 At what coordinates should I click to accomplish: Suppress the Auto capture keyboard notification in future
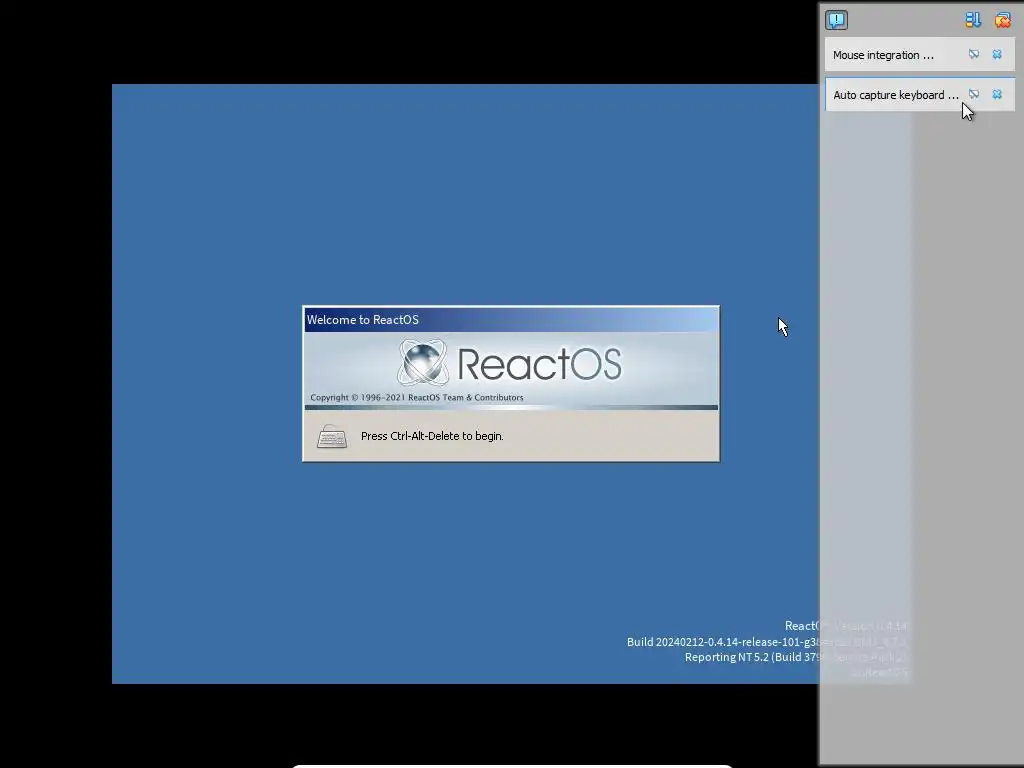[974, 94]
